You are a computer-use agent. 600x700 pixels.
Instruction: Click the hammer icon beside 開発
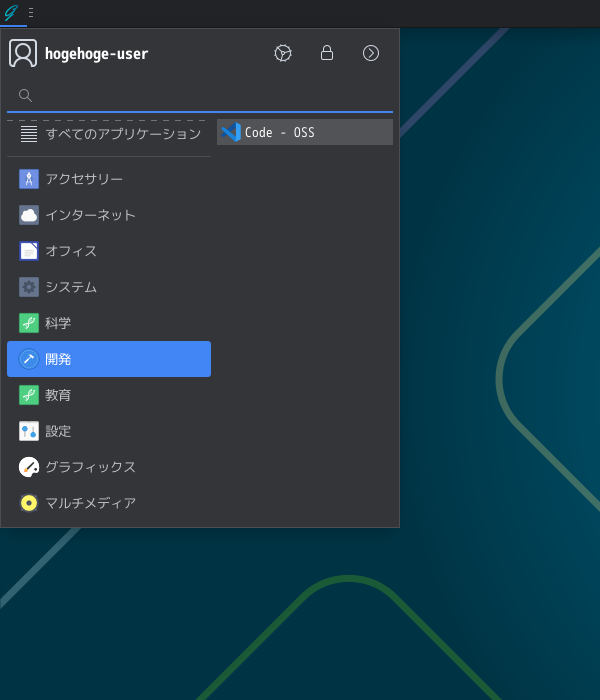(x=29, y=359)
